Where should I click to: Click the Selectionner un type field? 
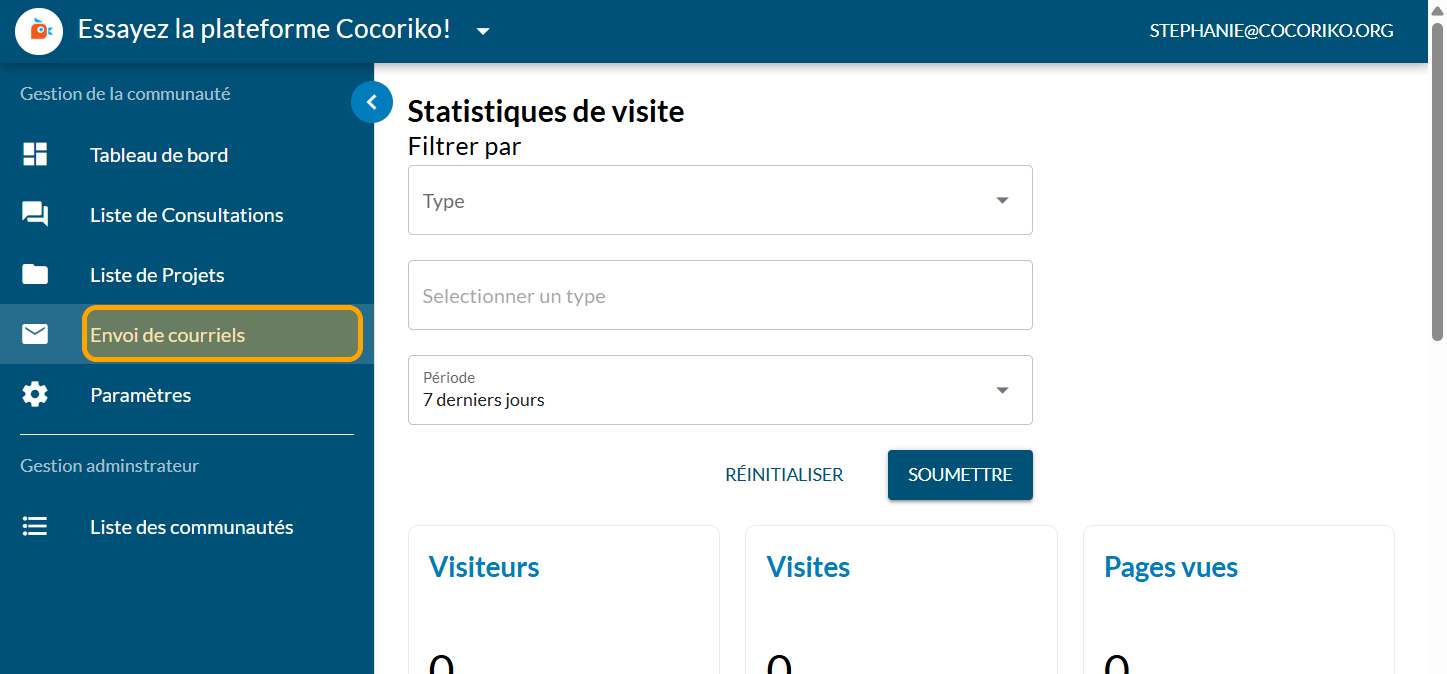pyautogui.click(x=720, y=296)
